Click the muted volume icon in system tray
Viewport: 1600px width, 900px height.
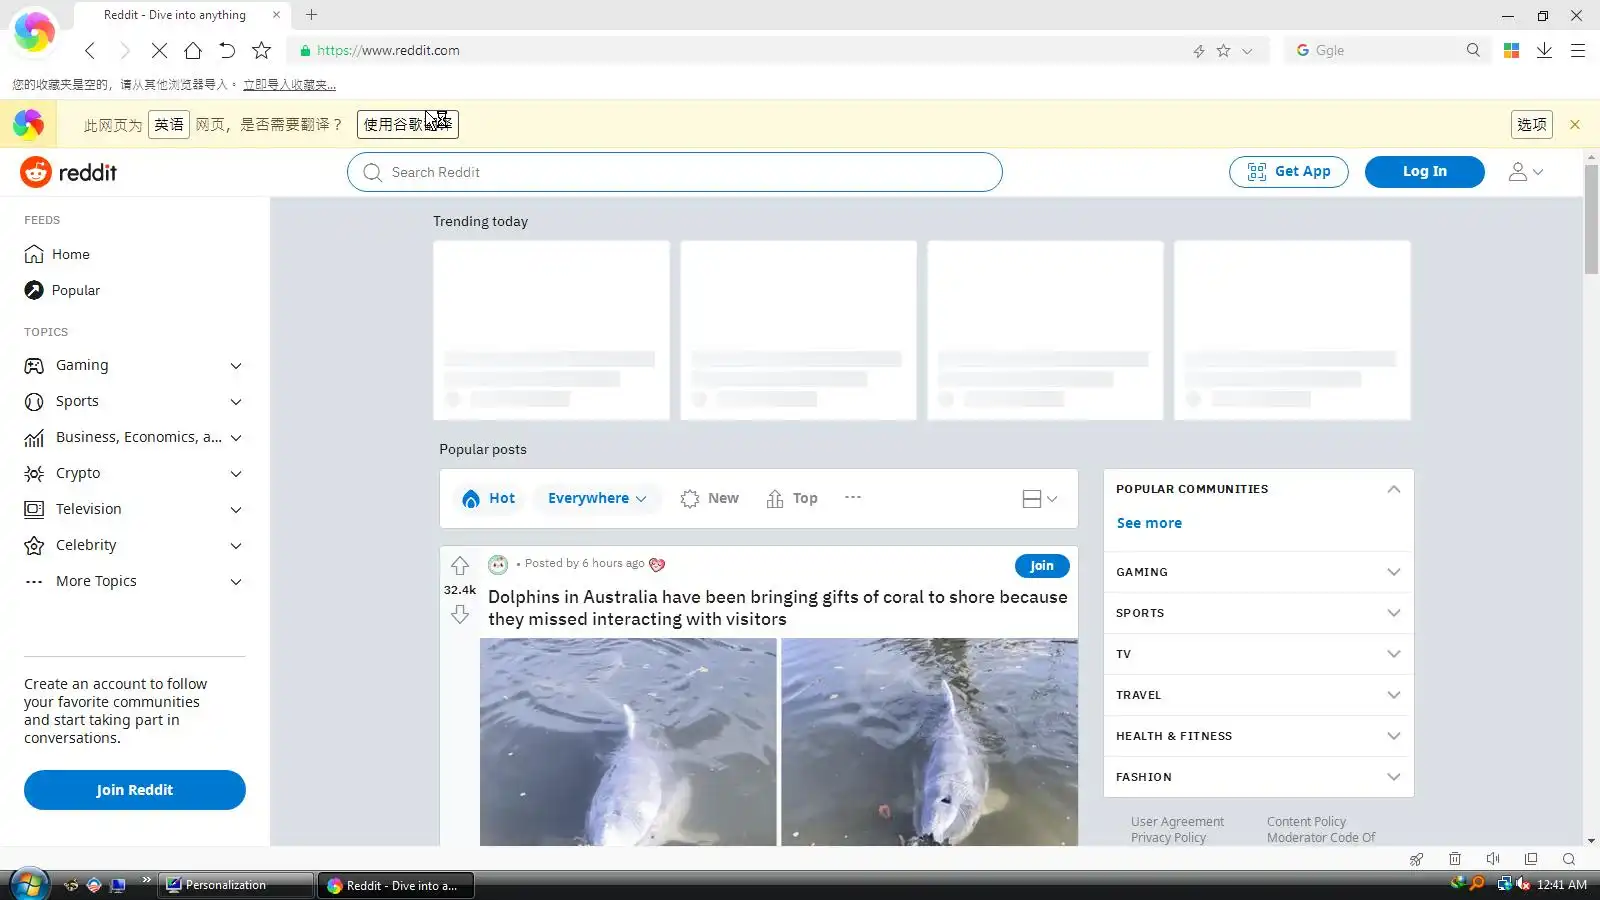1523,884
